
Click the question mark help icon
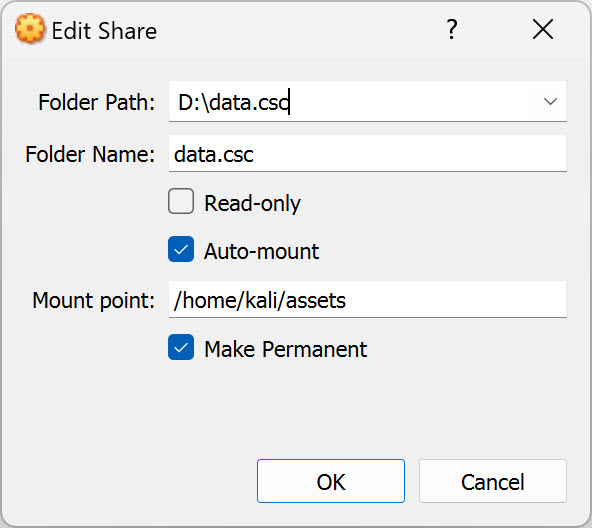point(452,29)
